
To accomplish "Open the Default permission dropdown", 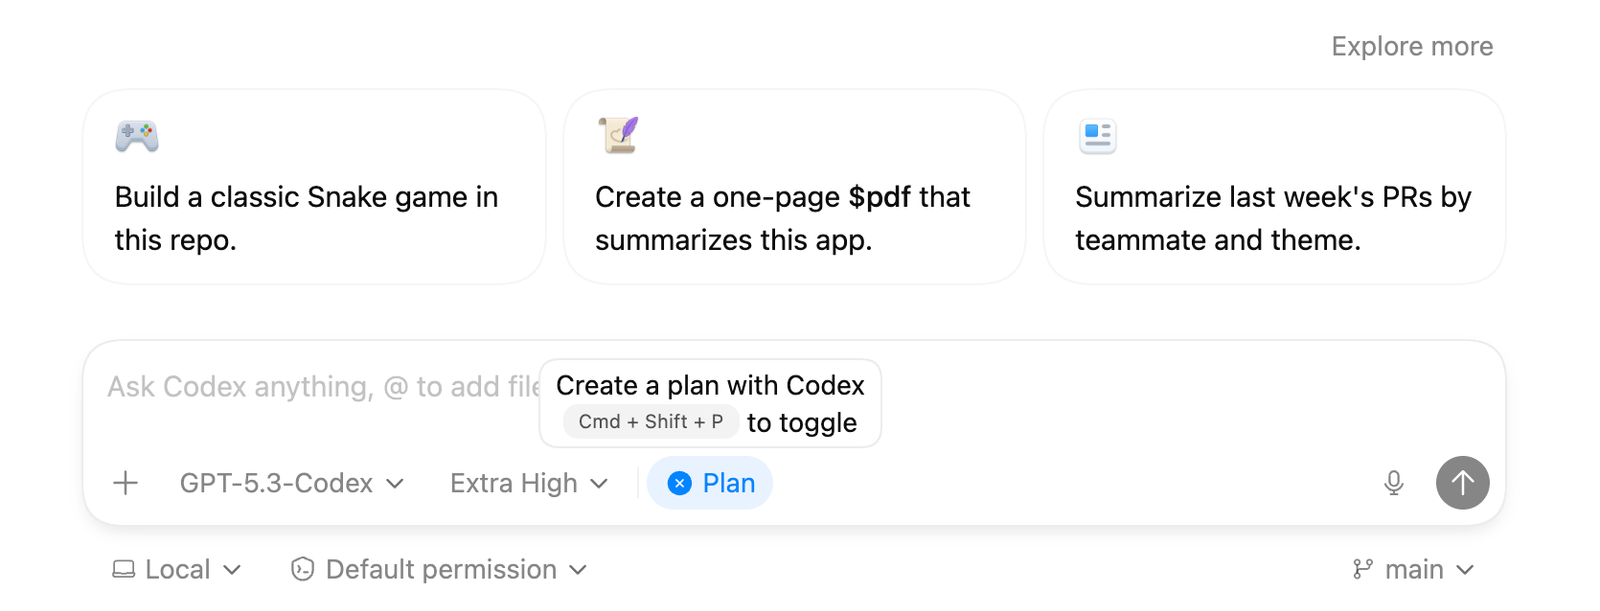I will coord(440,569).
